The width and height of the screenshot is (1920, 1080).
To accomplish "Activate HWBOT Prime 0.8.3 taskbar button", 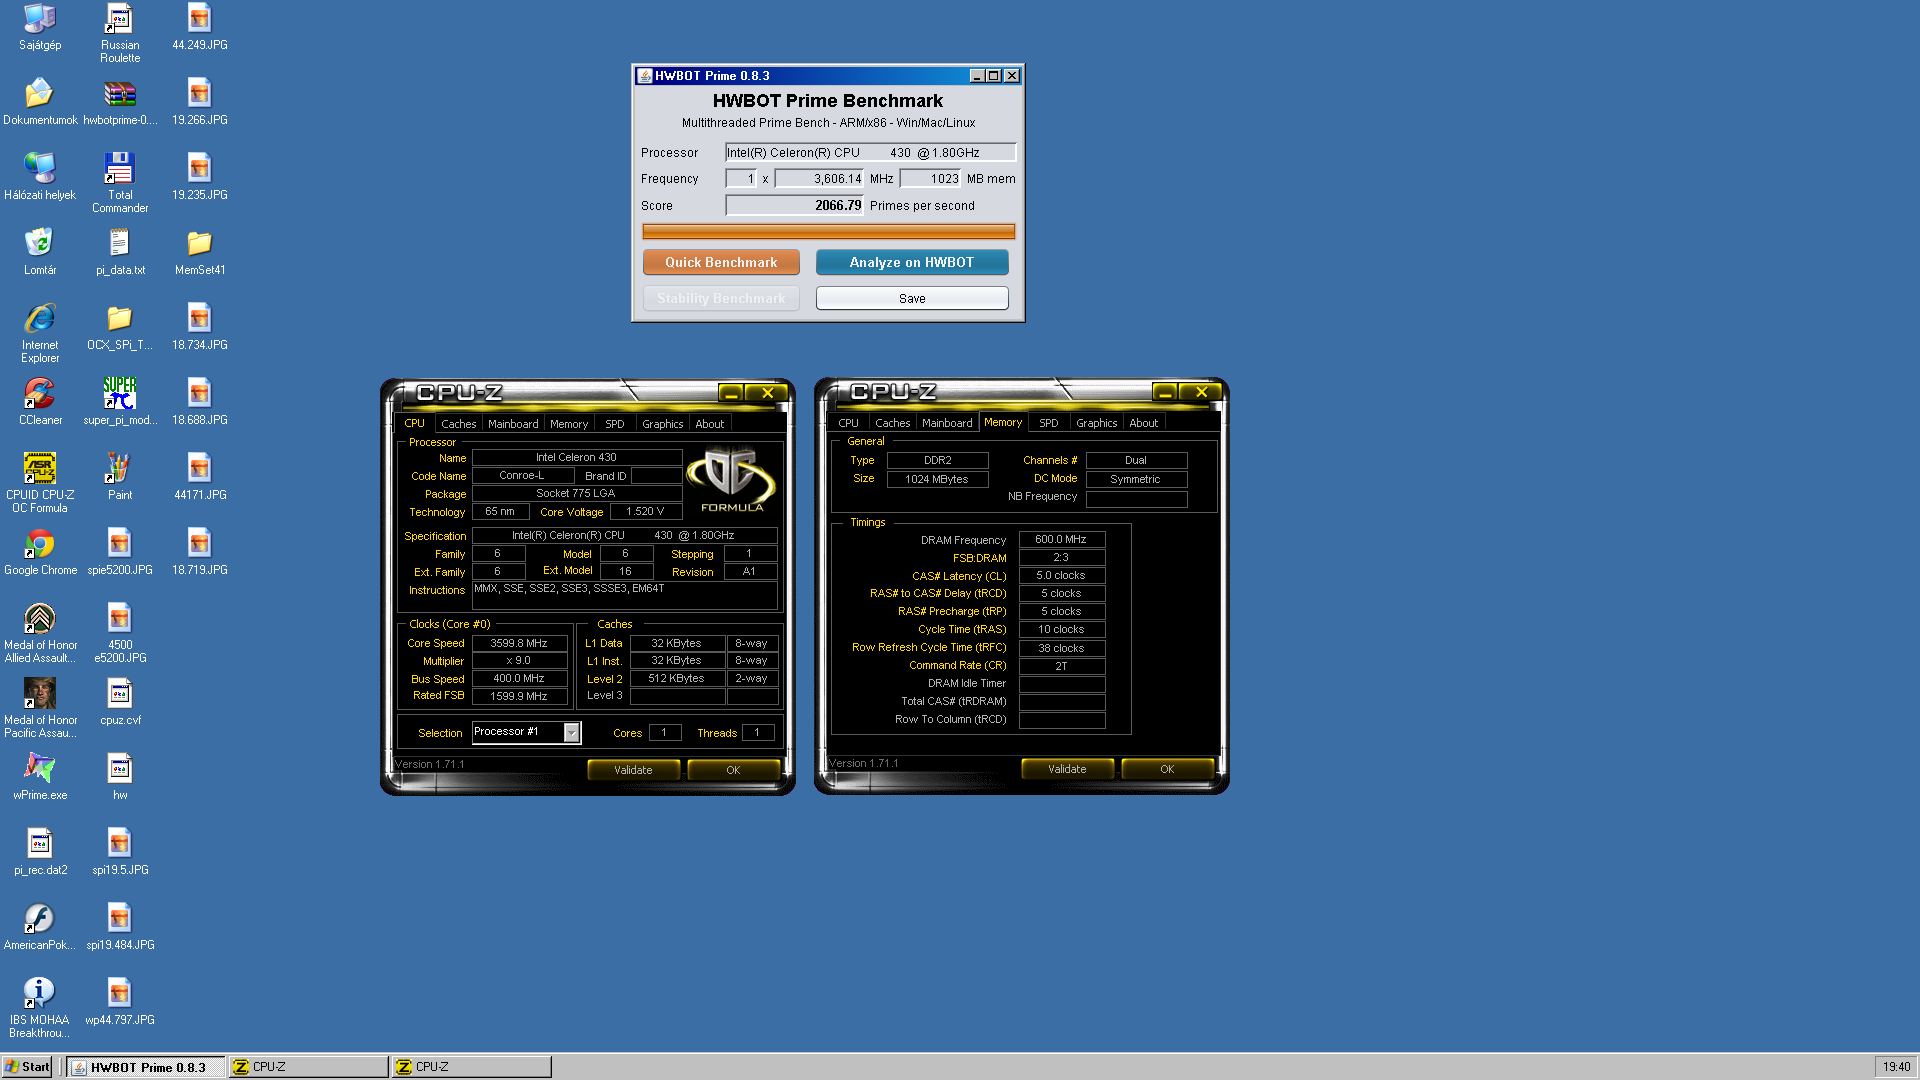I will (x=146, y=1067).
